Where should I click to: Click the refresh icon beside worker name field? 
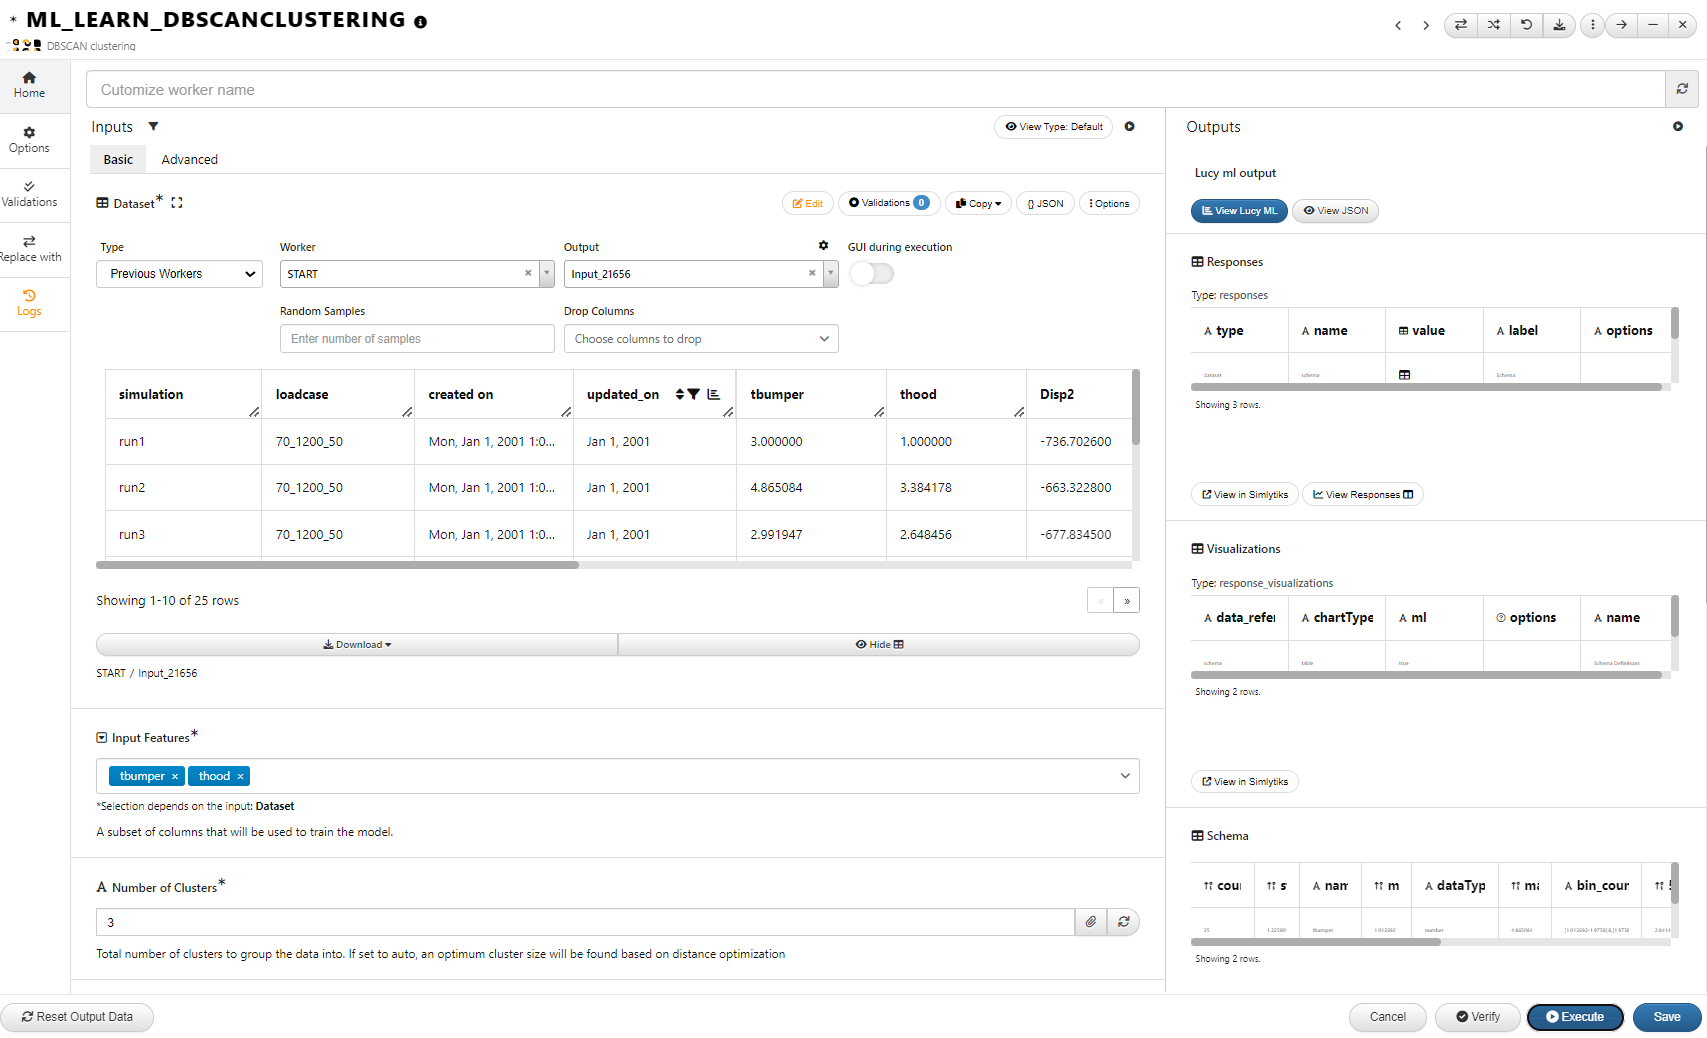coord(1682,89)
